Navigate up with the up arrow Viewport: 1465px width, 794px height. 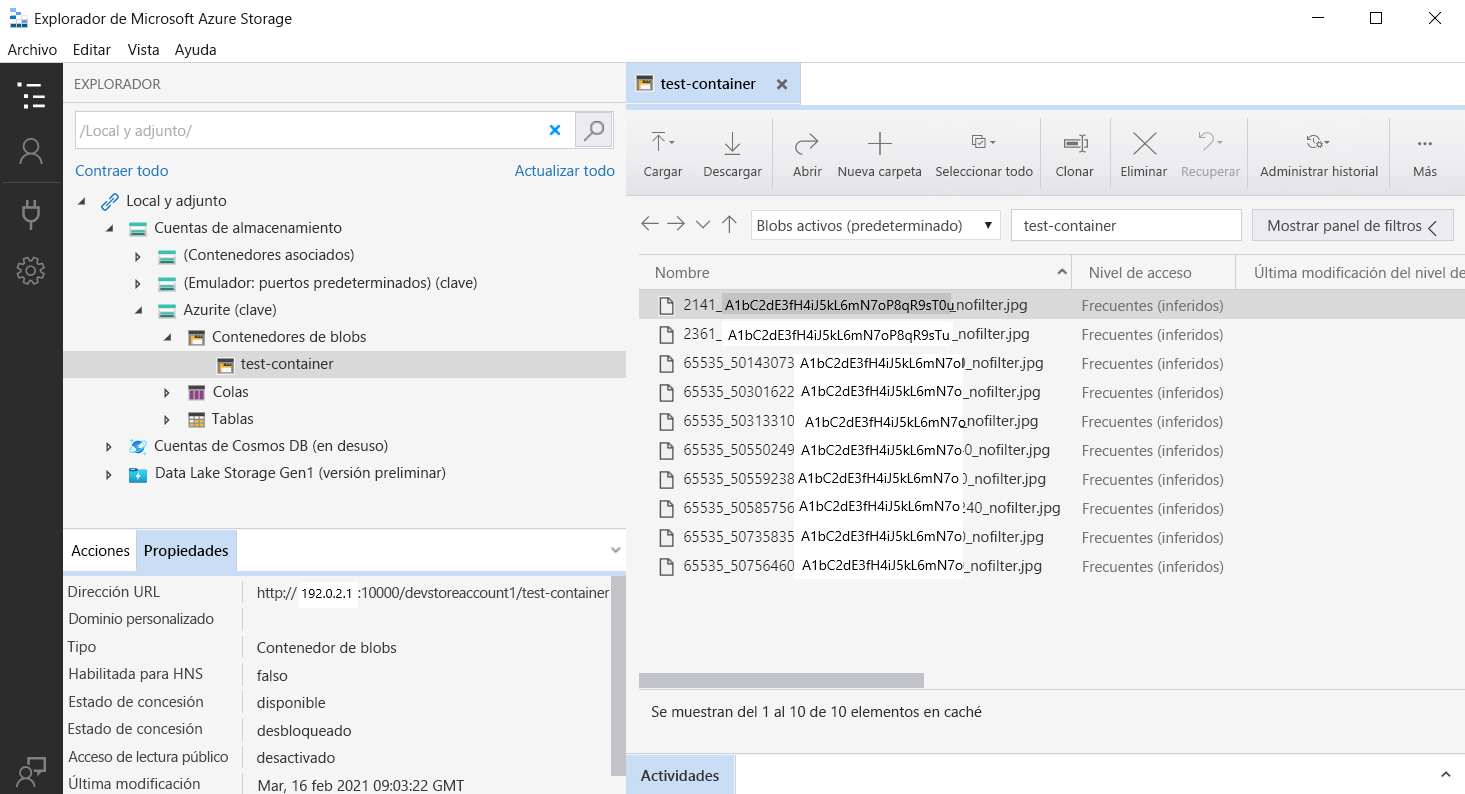click(x=729, y=225)
